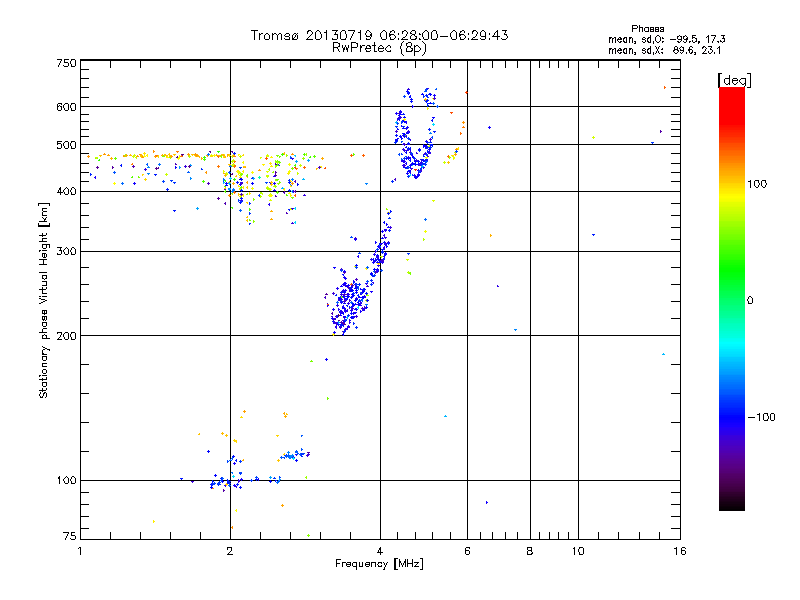The image size is (800, 600).
Task: Click the y-axis tick label '600'
Action: 66,107
